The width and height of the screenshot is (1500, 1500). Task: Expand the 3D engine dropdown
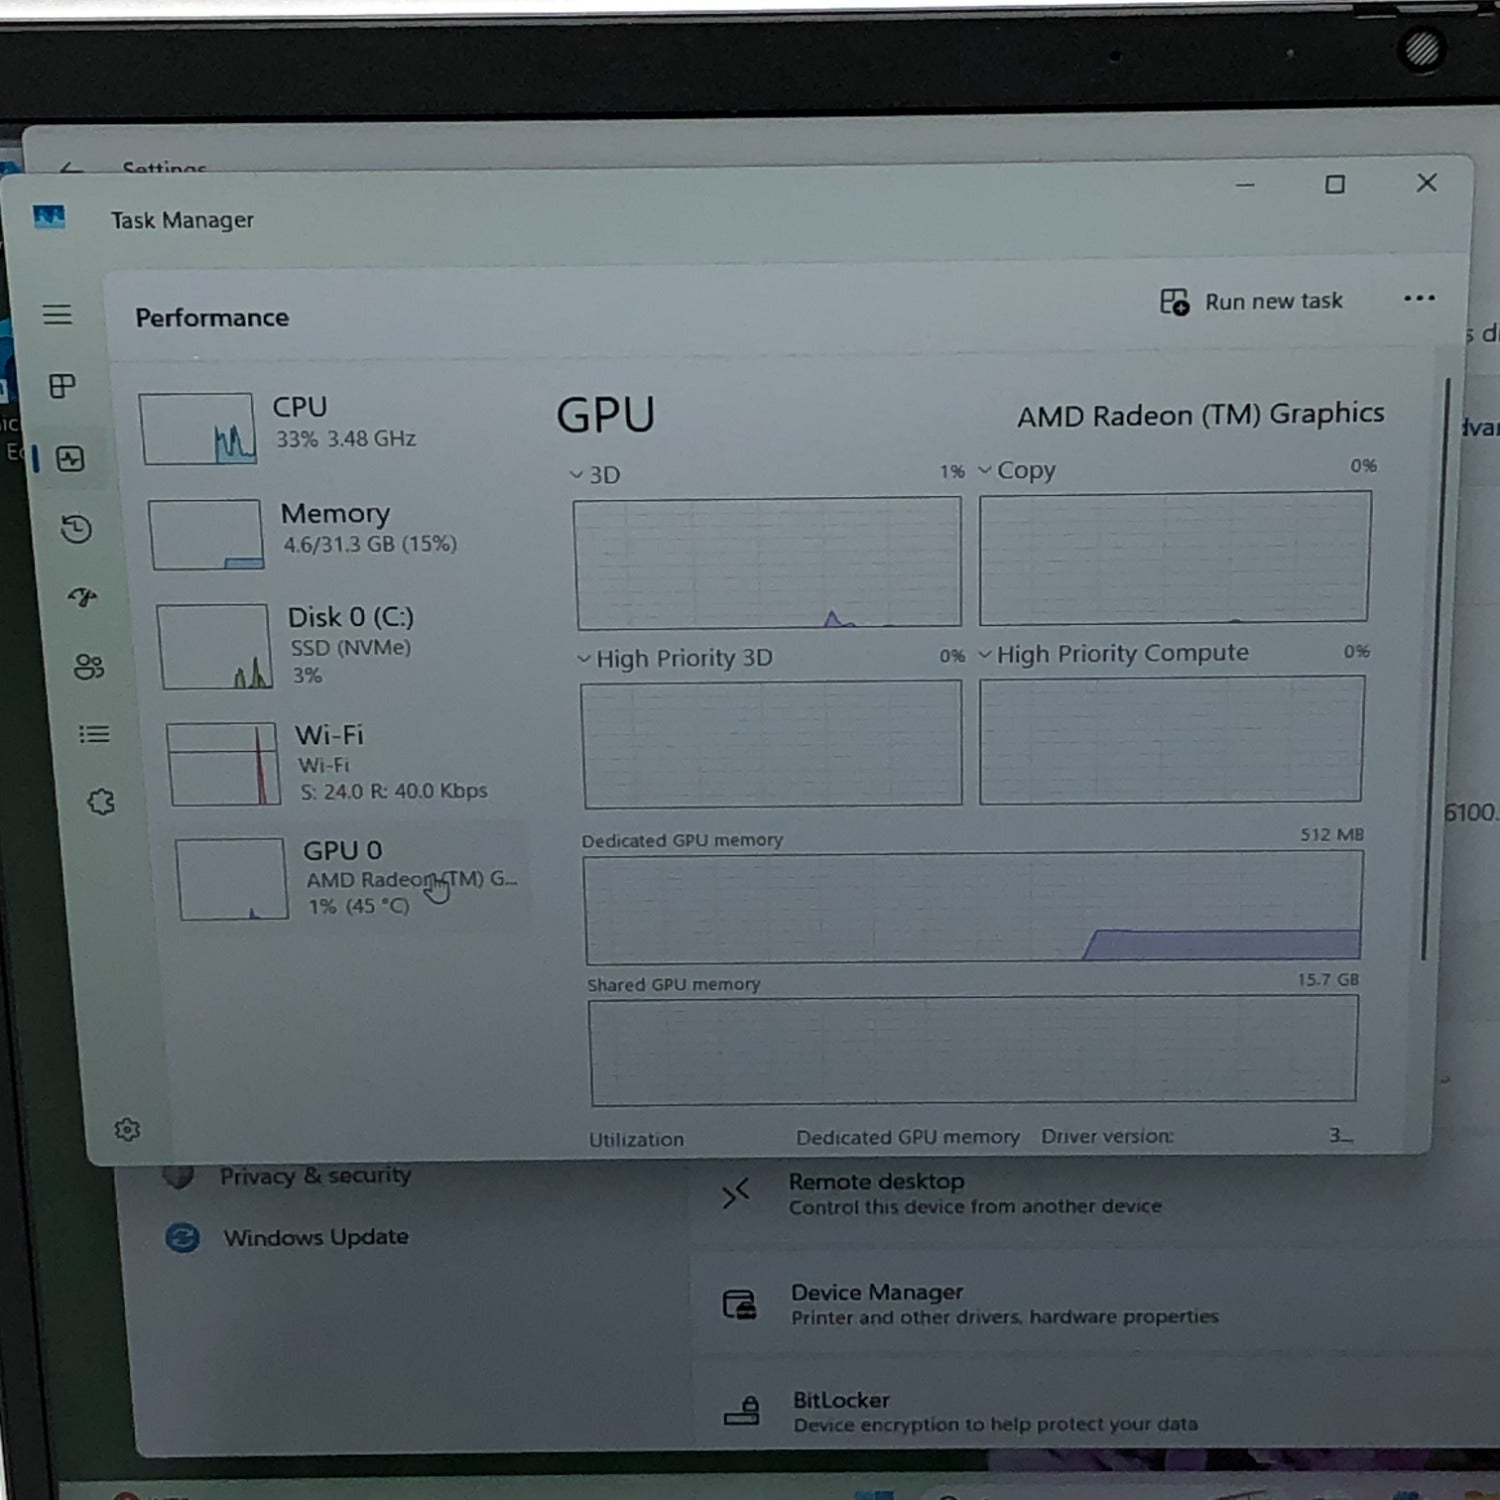[596, 475]
